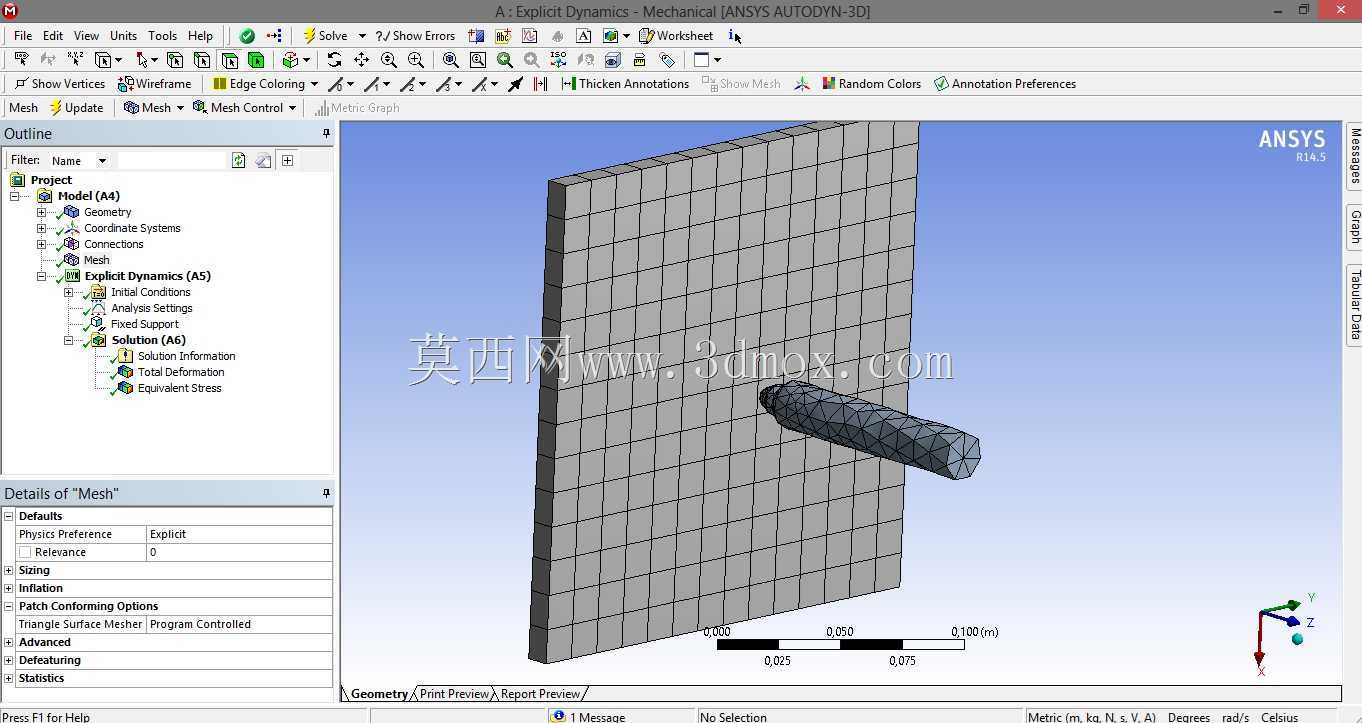Click the Annotation text A icon
1362x723 pixels.
point(584,36)
